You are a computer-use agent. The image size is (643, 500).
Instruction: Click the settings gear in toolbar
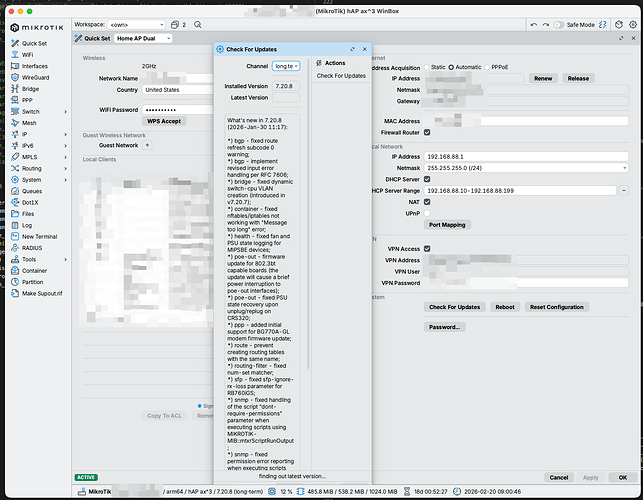click(x=633, y=25)
